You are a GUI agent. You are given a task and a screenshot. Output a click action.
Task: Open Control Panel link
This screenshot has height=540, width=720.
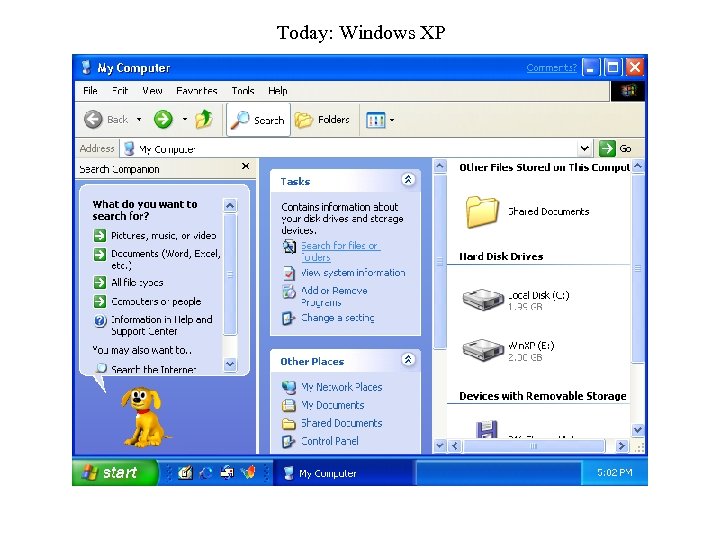330,441
